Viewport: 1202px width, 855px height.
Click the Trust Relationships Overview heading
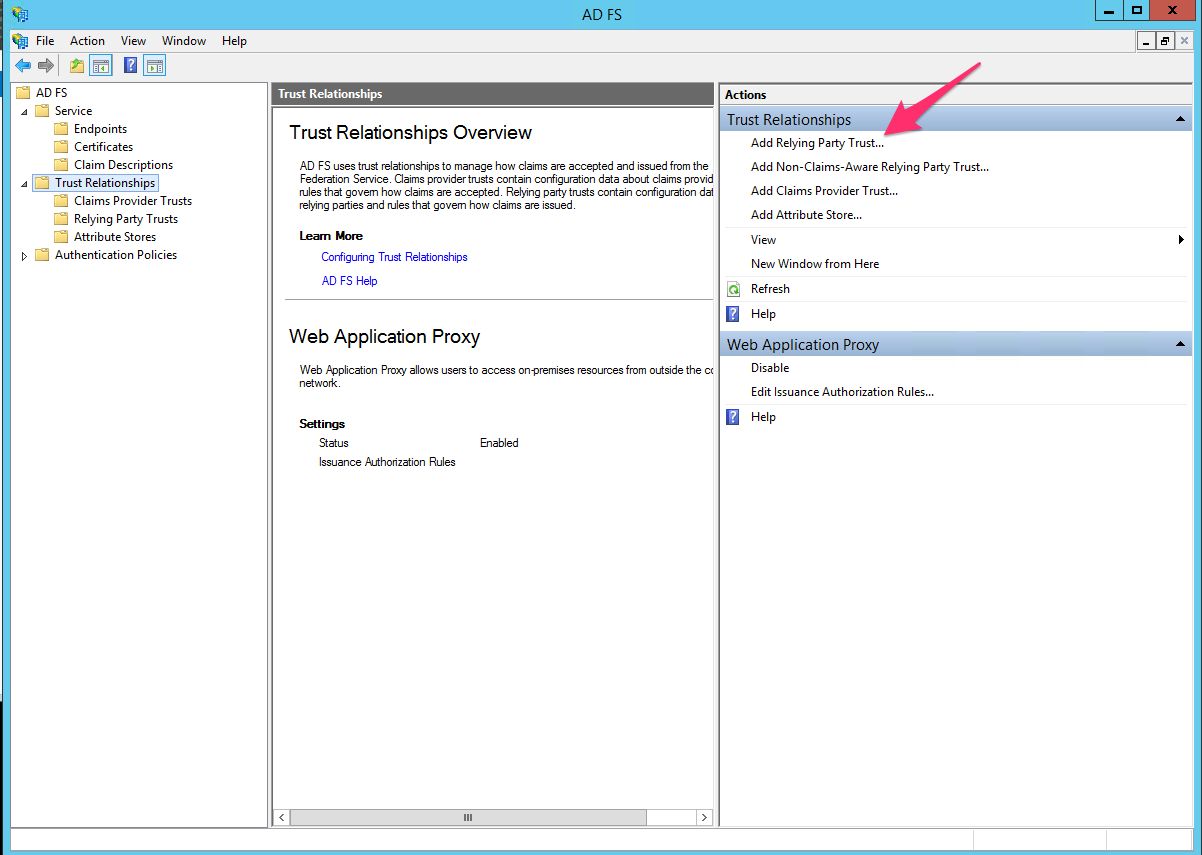(410, 133)
